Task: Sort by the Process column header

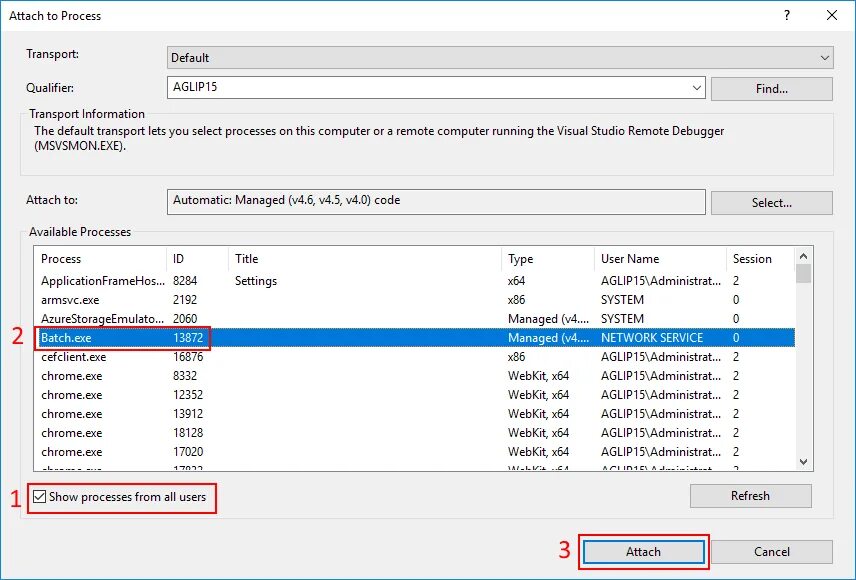Action: click(x=100, y=258)
